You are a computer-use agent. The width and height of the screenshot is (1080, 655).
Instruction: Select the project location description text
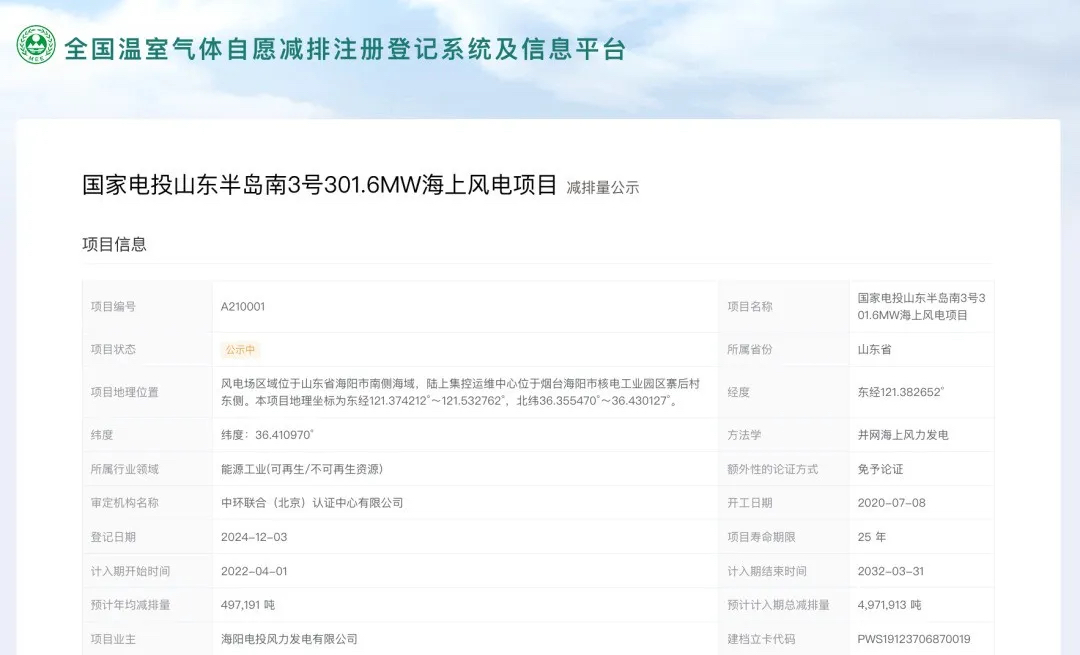[460, 392]
